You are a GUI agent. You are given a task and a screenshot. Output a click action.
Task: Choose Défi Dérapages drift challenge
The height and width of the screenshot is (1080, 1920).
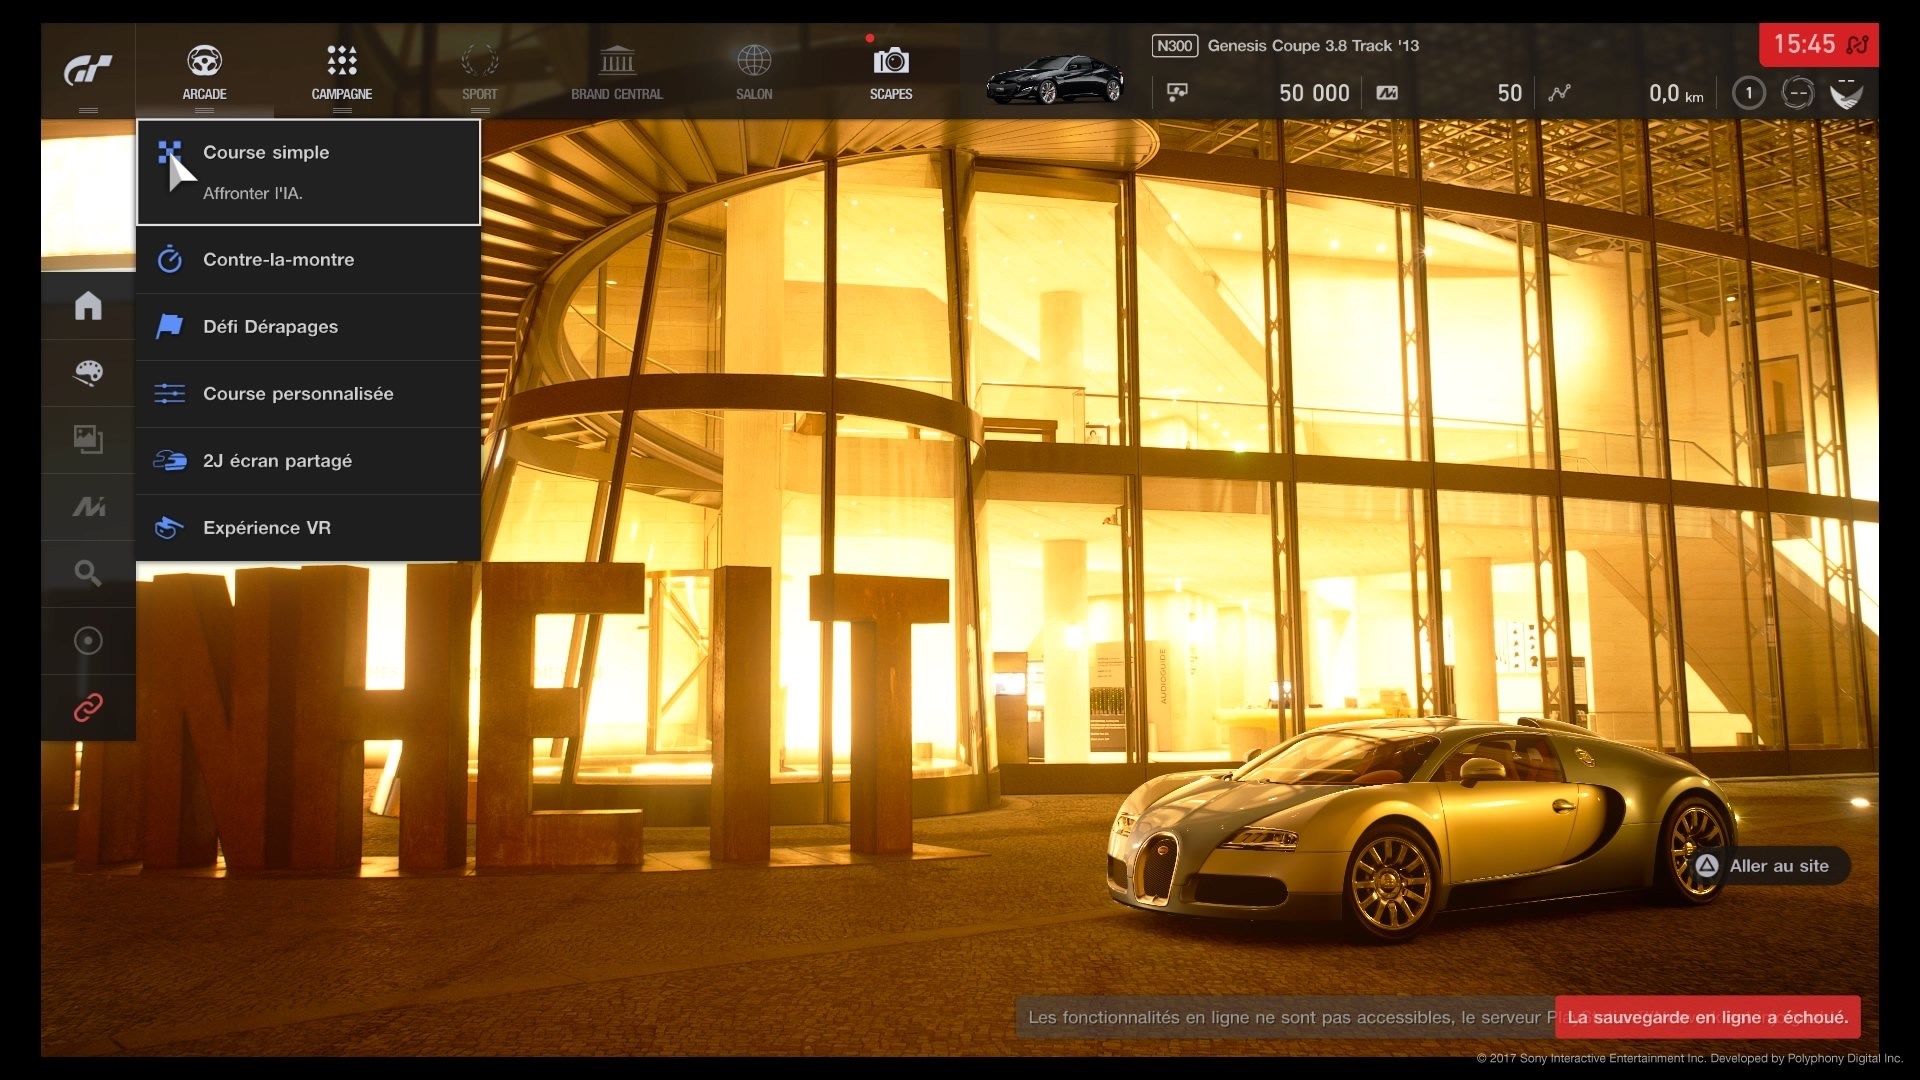(308, 326)
